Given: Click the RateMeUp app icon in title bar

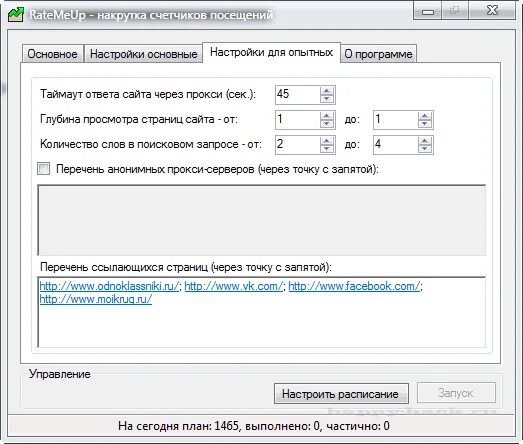Looking at the screenshot, I should coord(16,15).
